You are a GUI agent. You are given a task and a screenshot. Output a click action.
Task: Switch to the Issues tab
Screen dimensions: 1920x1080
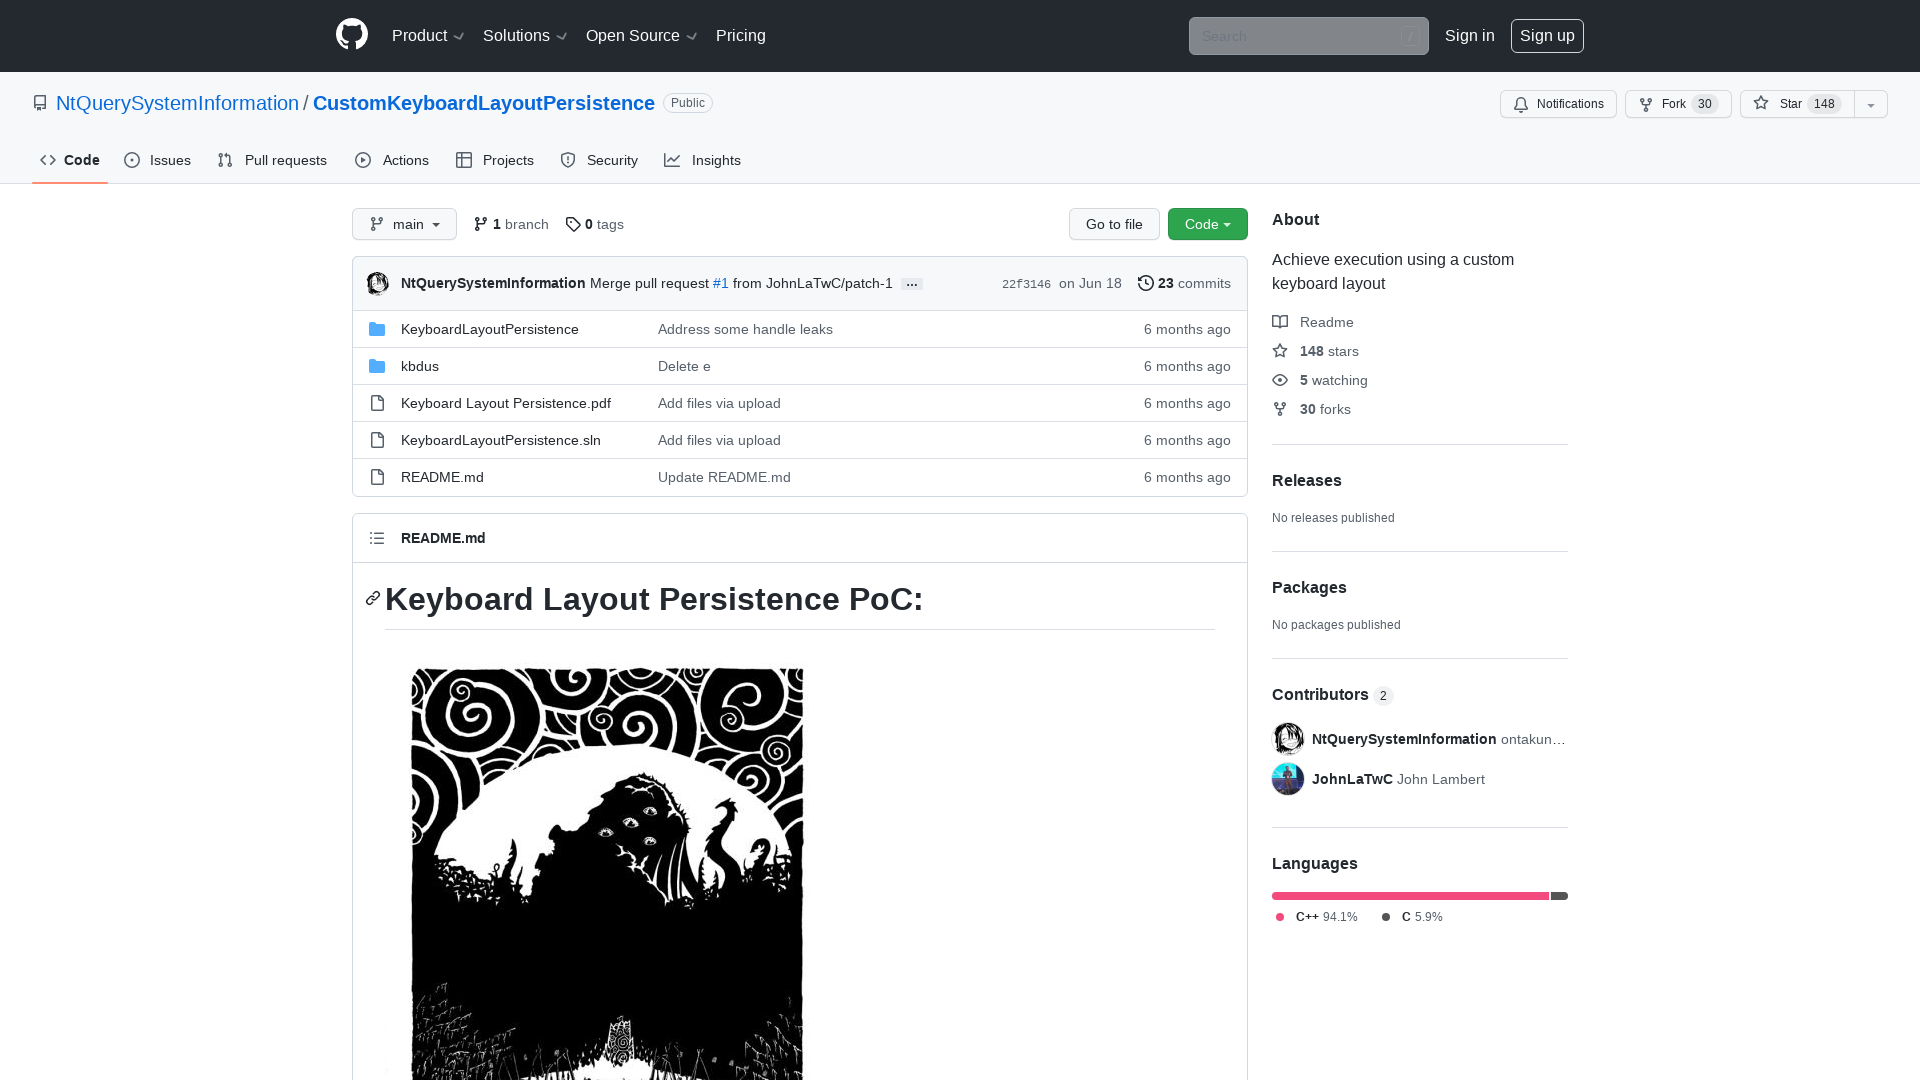[158, 160]
